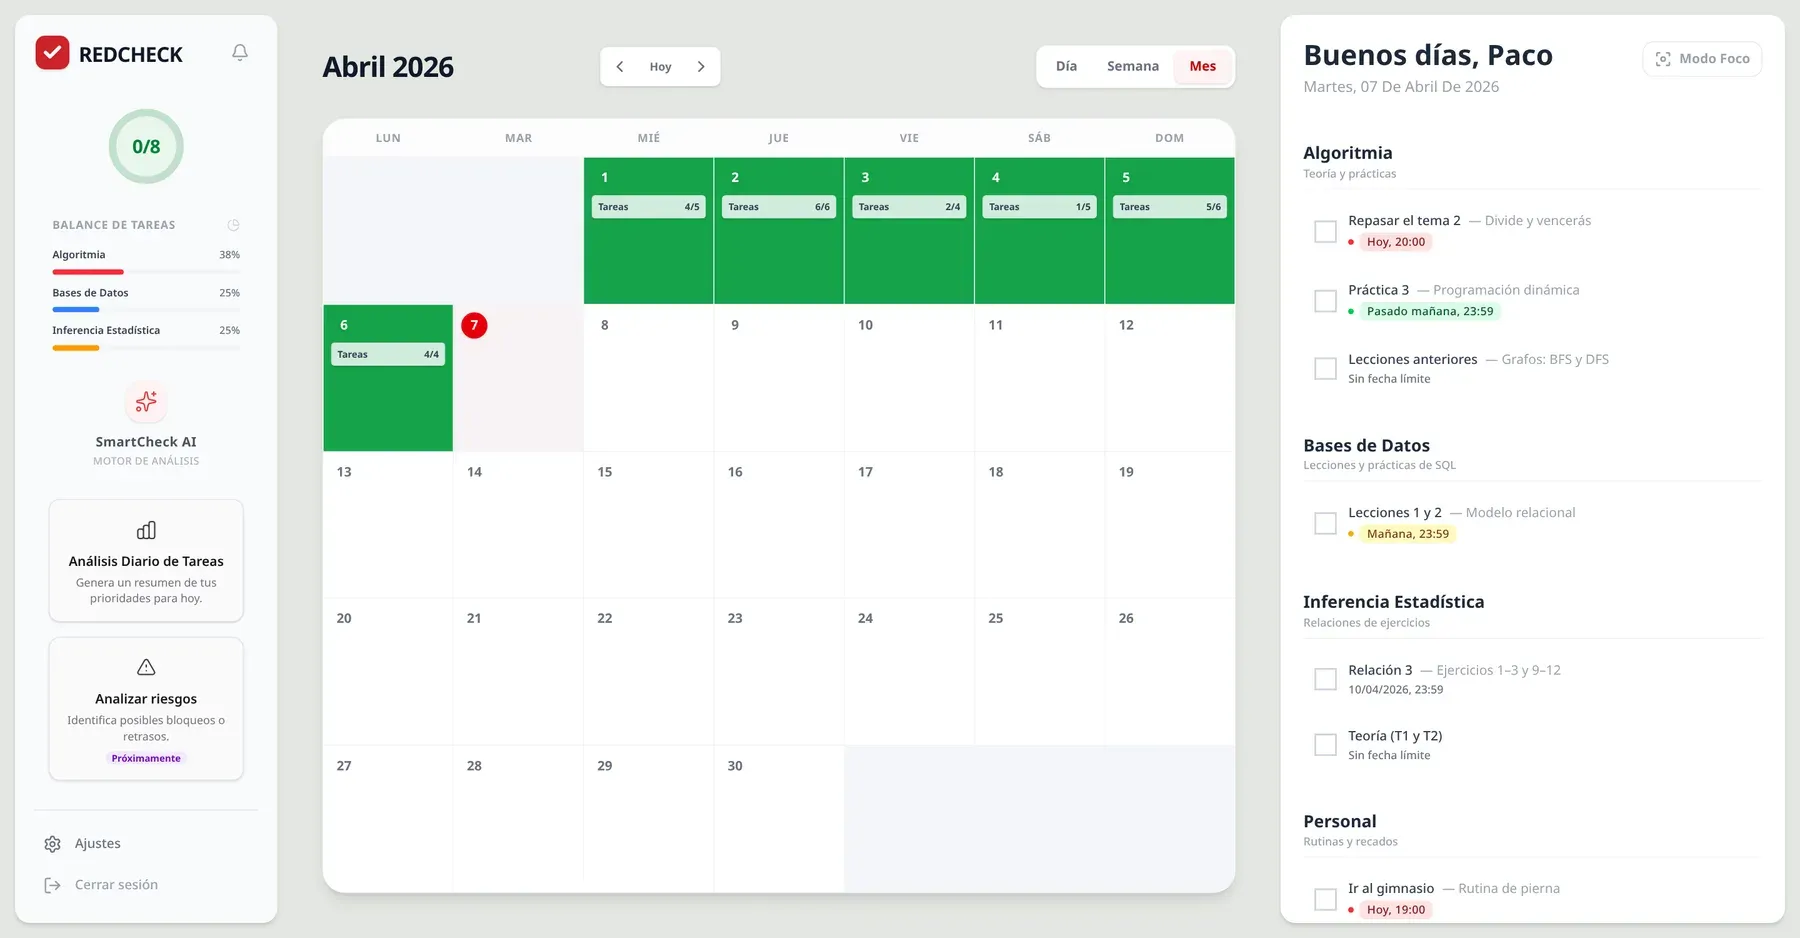
Task: Go to previous month arrow
Action: click(x=620, y=67)
